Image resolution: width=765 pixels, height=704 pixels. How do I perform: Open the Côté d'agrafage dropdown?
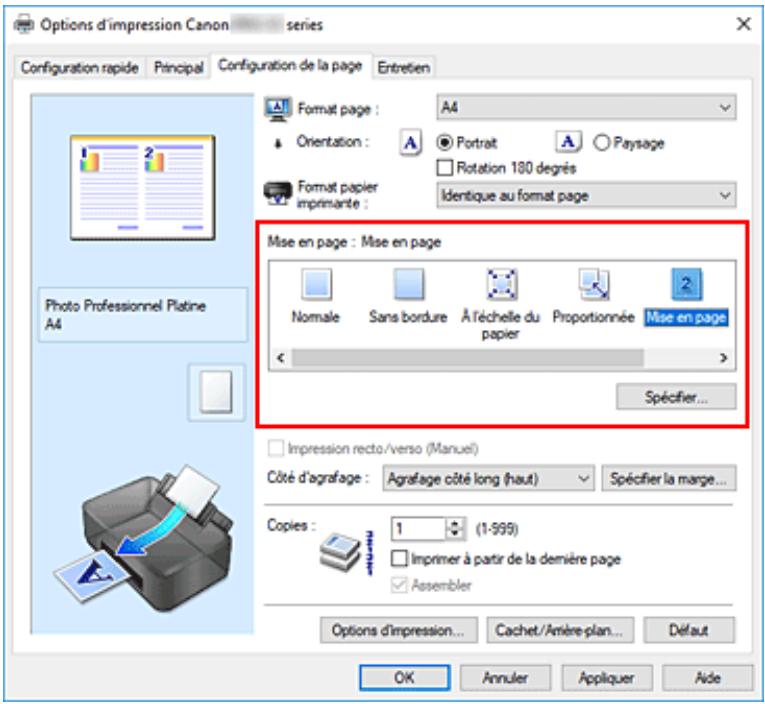point(488,479)
